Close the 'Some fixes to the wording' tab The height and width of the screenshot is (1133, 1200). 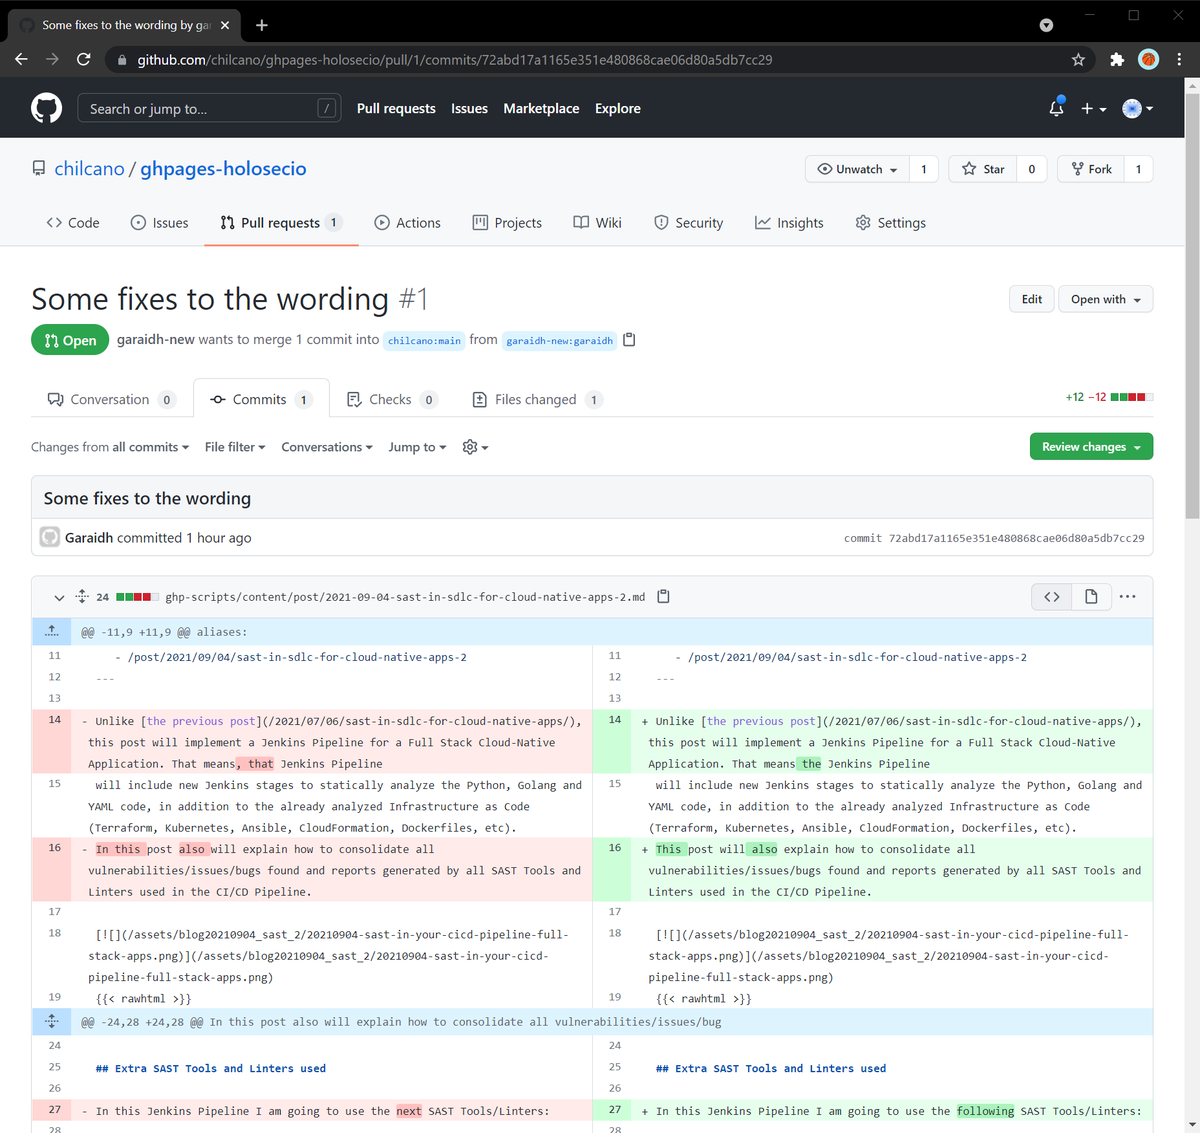(225, 25)
